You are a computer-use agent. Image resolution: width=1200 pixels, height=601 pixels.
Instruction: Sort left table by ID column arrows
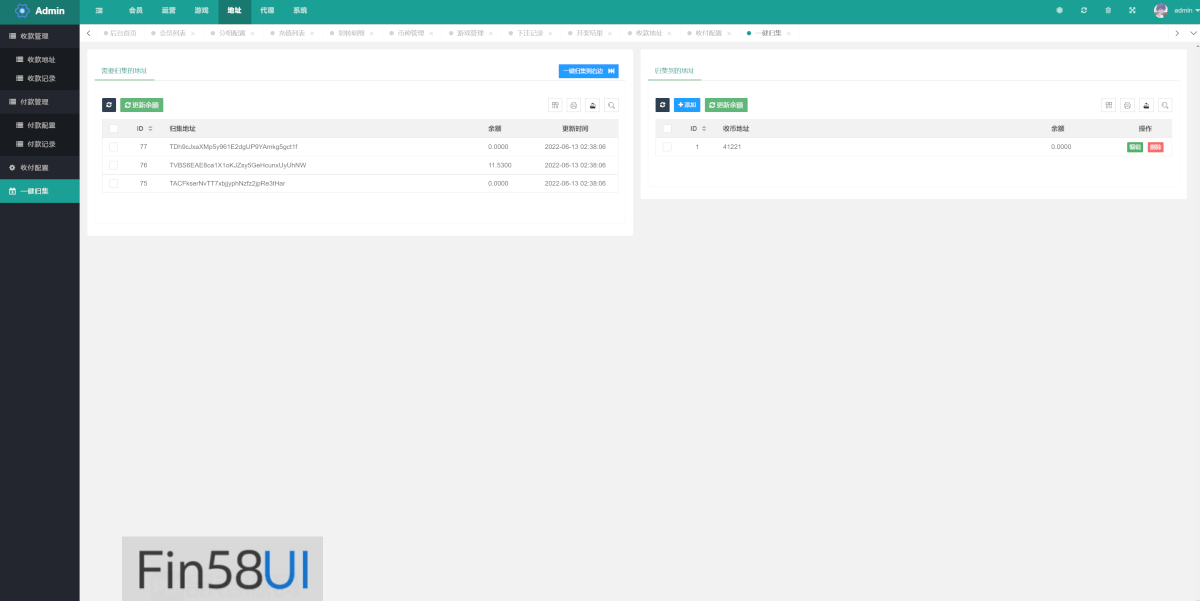150,129
